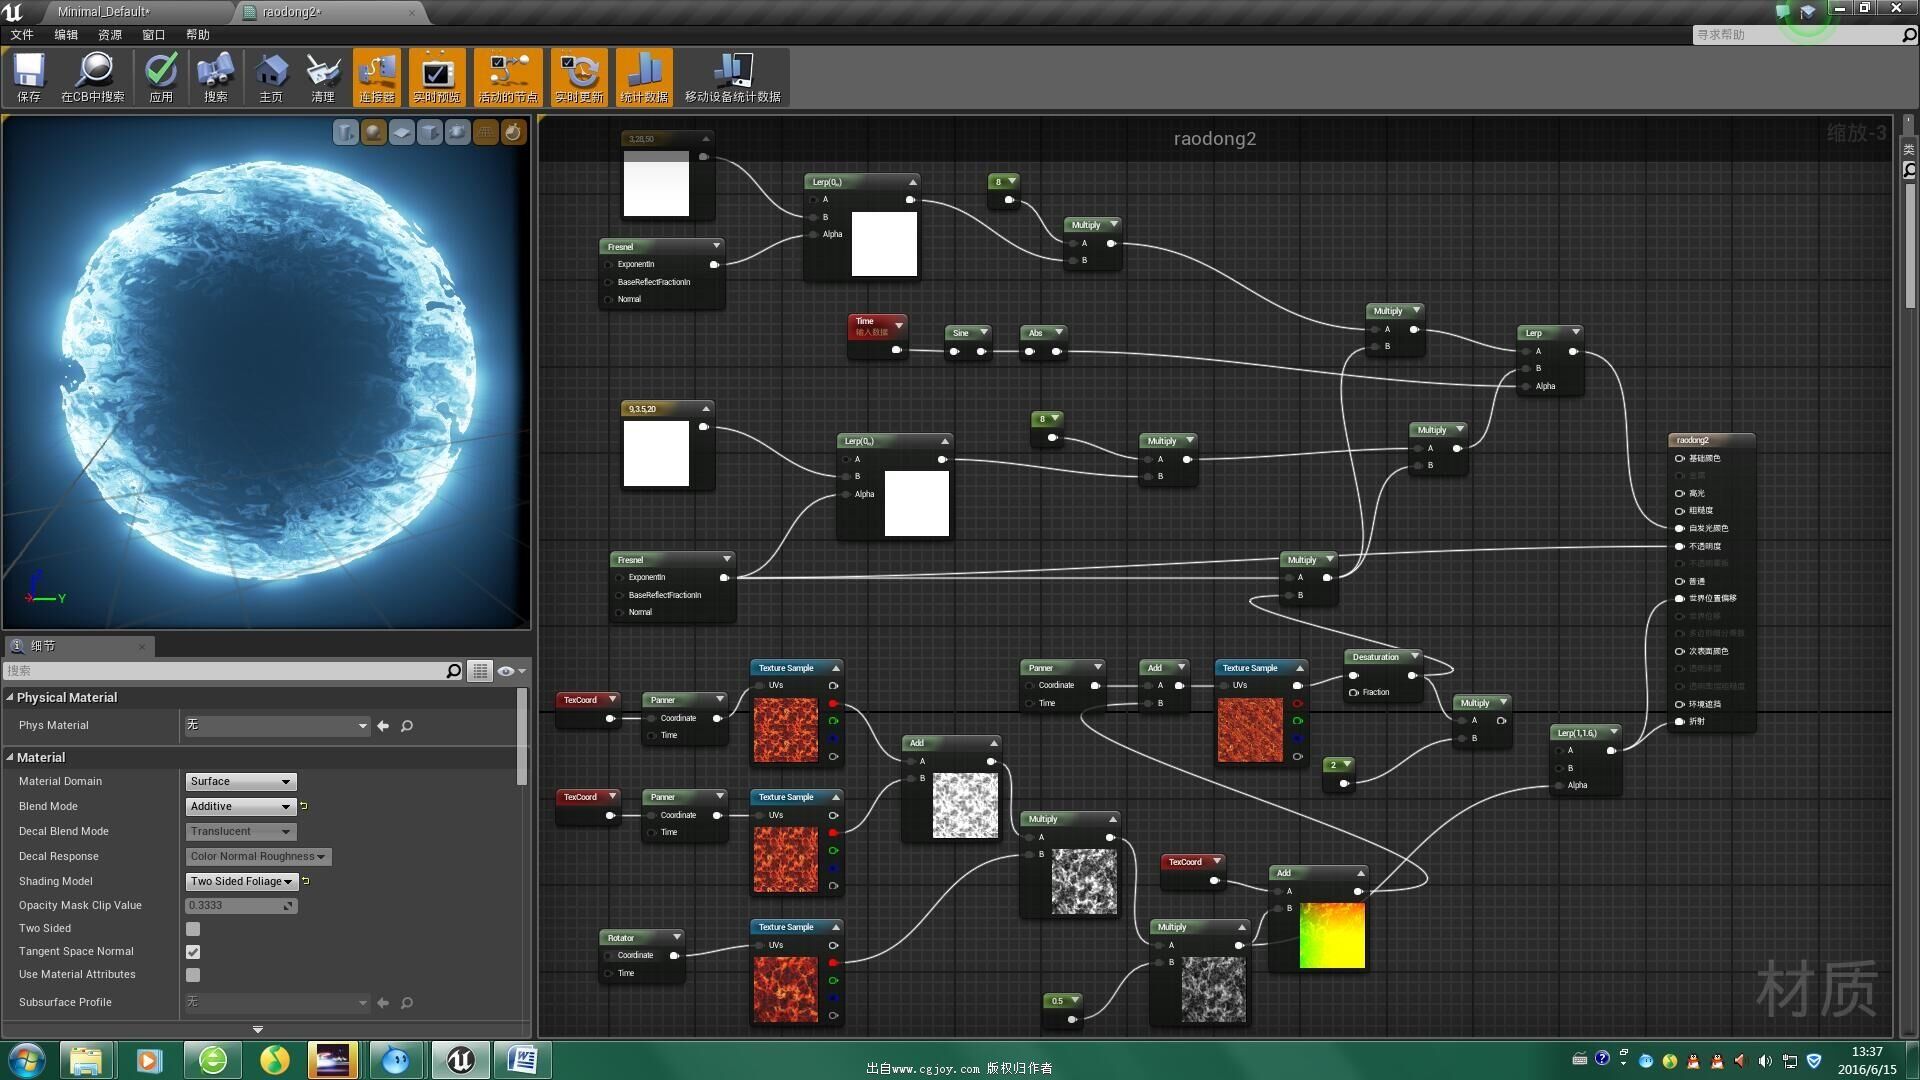
Task: Click the 自发光颜色 emissive color pin
Action: click(1679, 528)
